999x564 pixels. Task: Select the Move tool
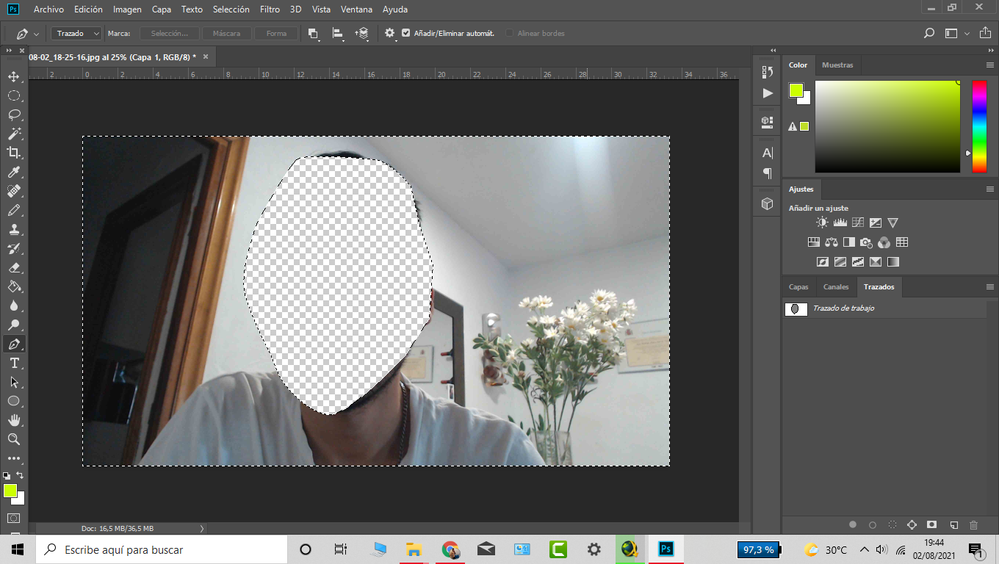(x=14, y=77)
